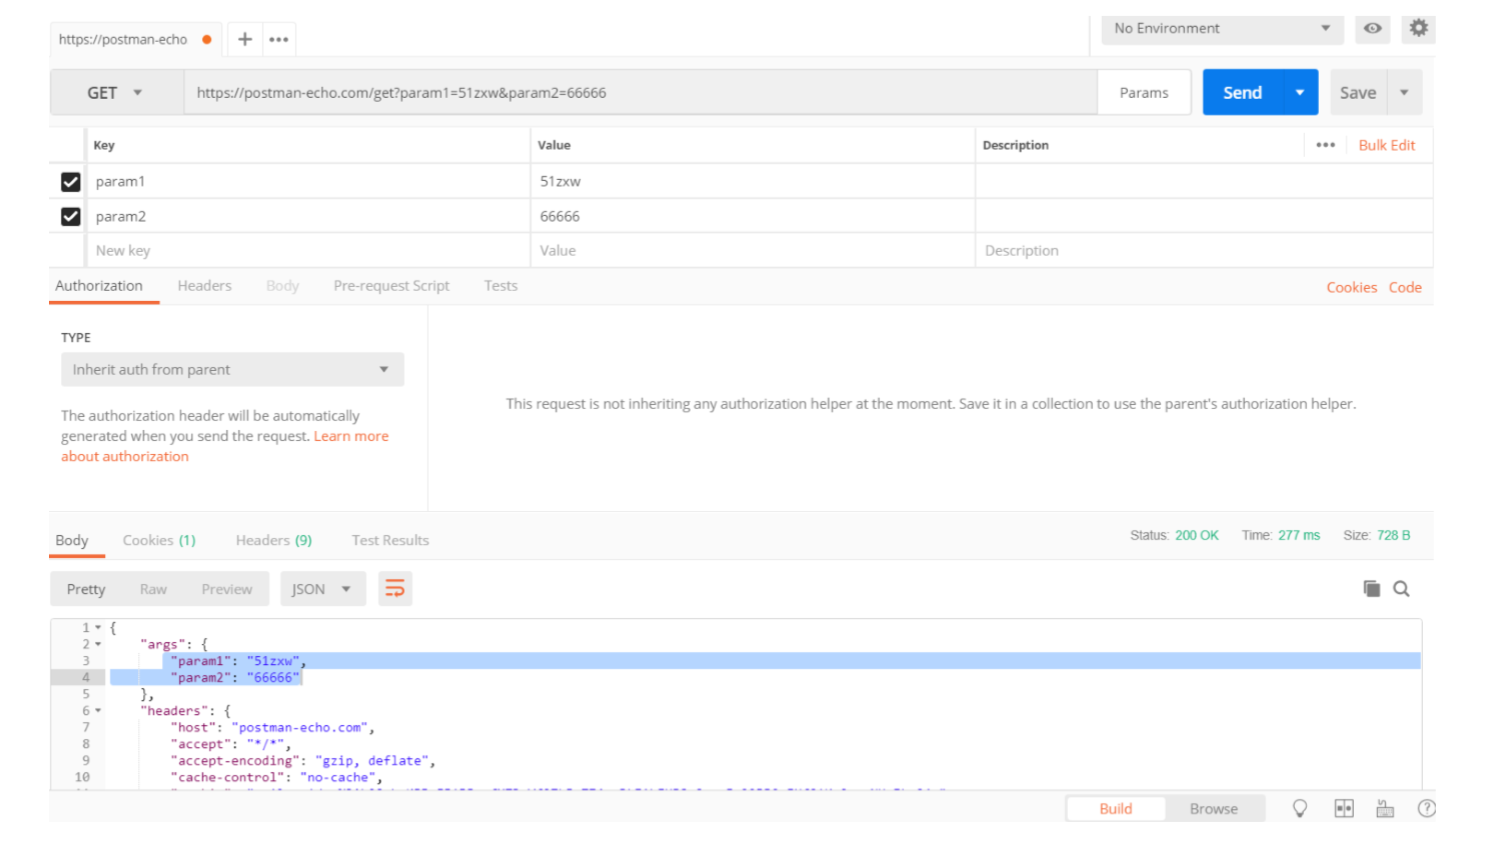Open the tab options three-dots menu
The height and width of the screenshot is (856, 1508).
(x=279, y=40)
